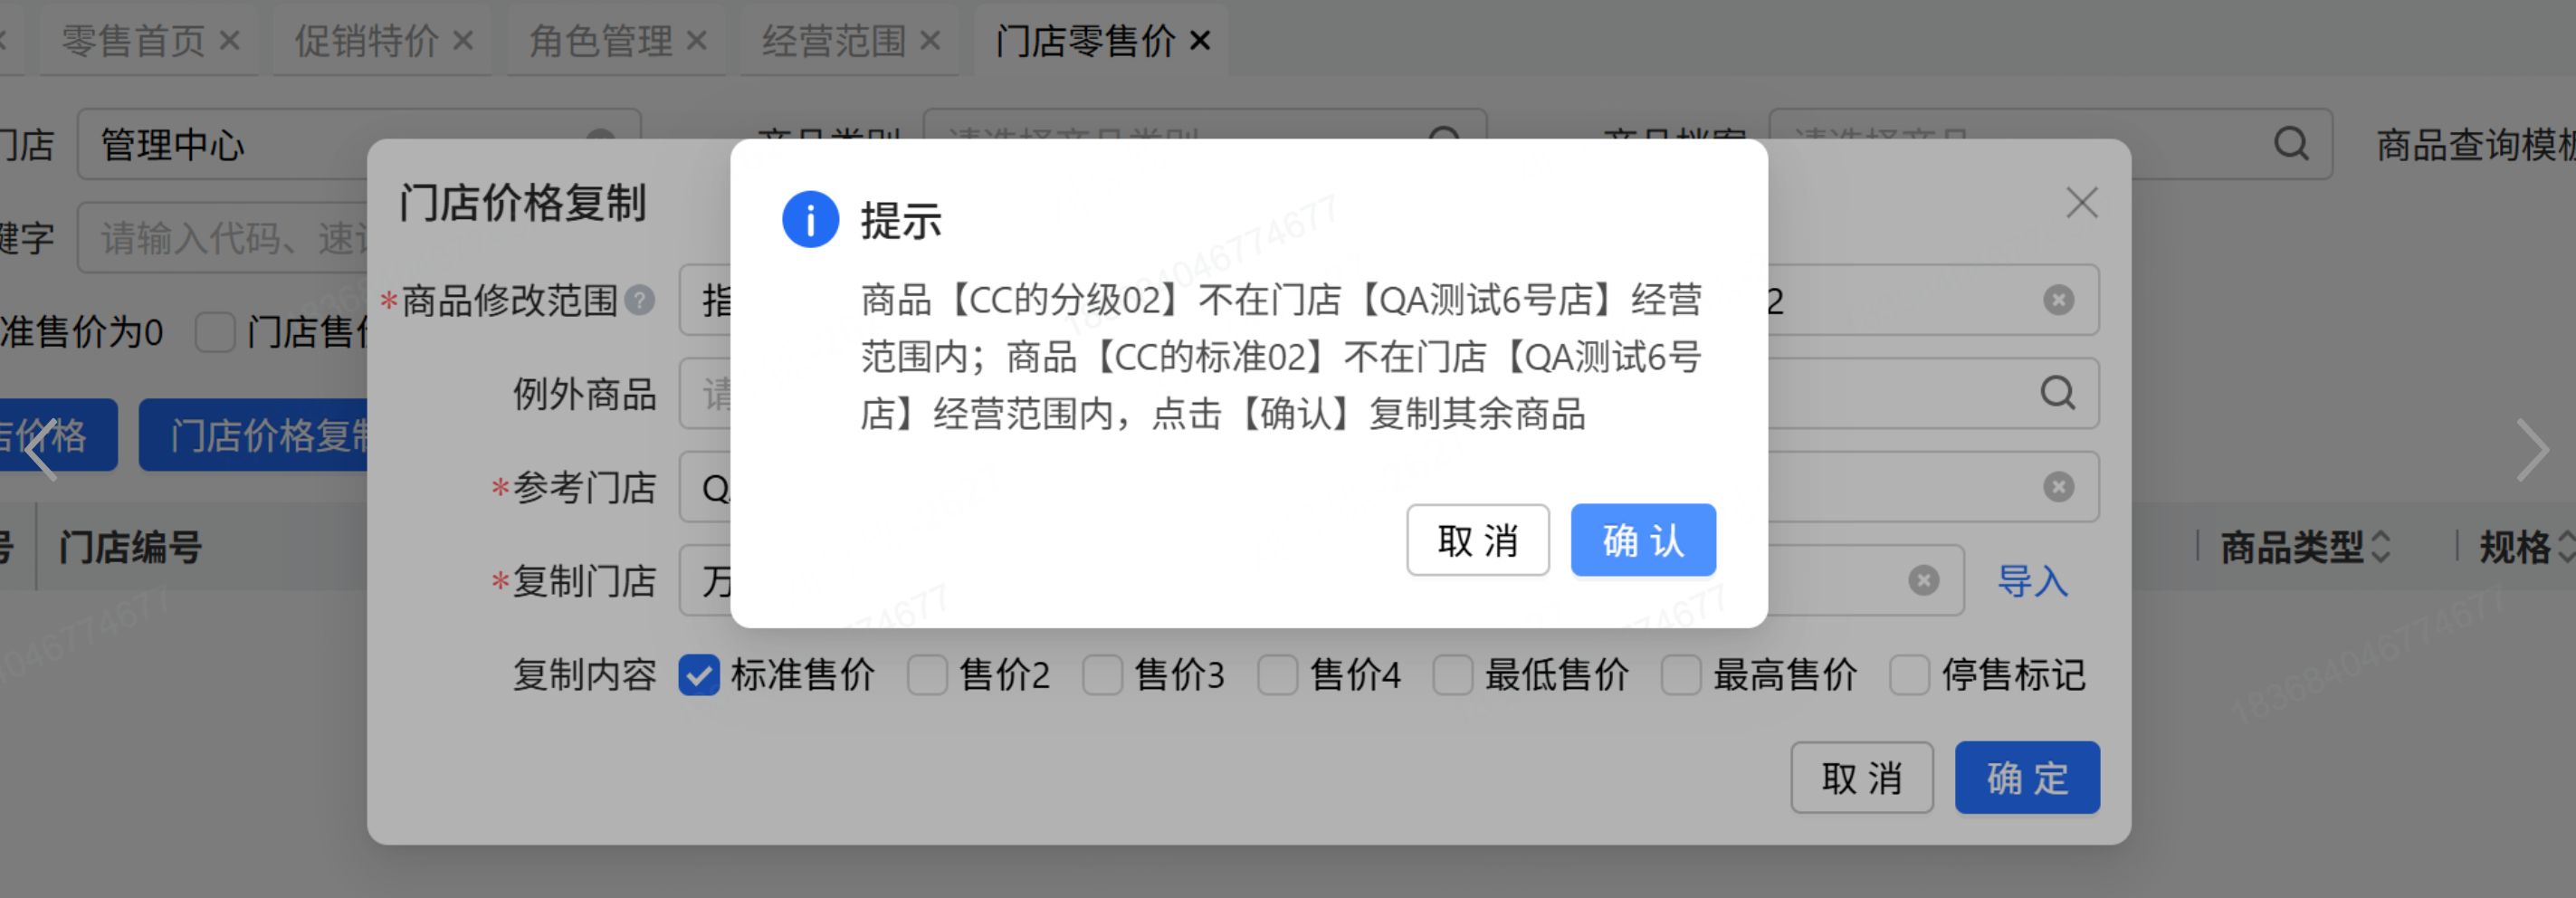The image size is (2576, 898).
Task: Sort by 商品类型 column arrows
Action: pos(2381,547)
